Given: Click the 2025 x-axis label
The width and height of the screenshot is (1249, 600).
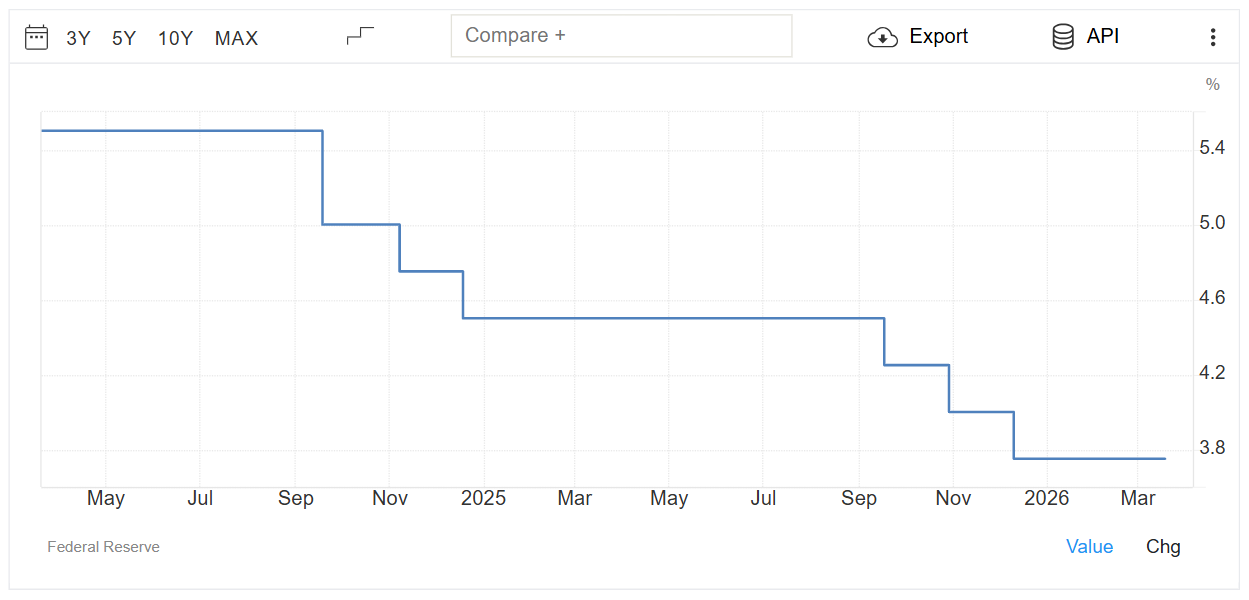Looking at the screenshot, I should [x=483, y=498].
